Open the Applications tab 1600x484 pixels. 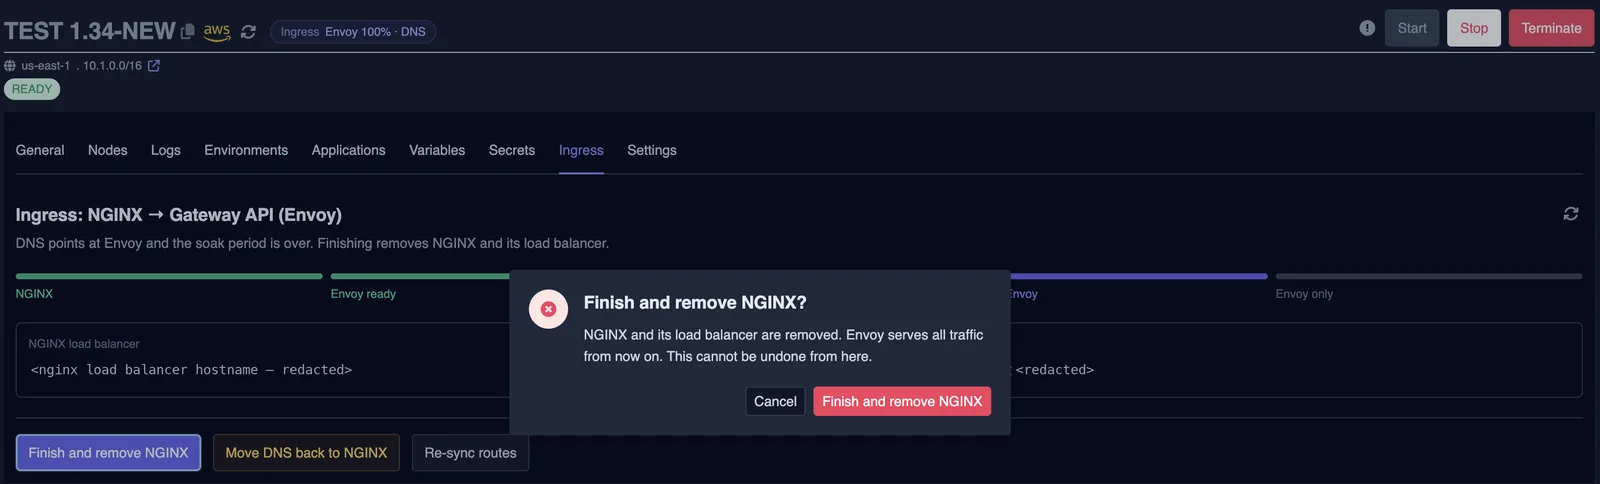(348, 150)
